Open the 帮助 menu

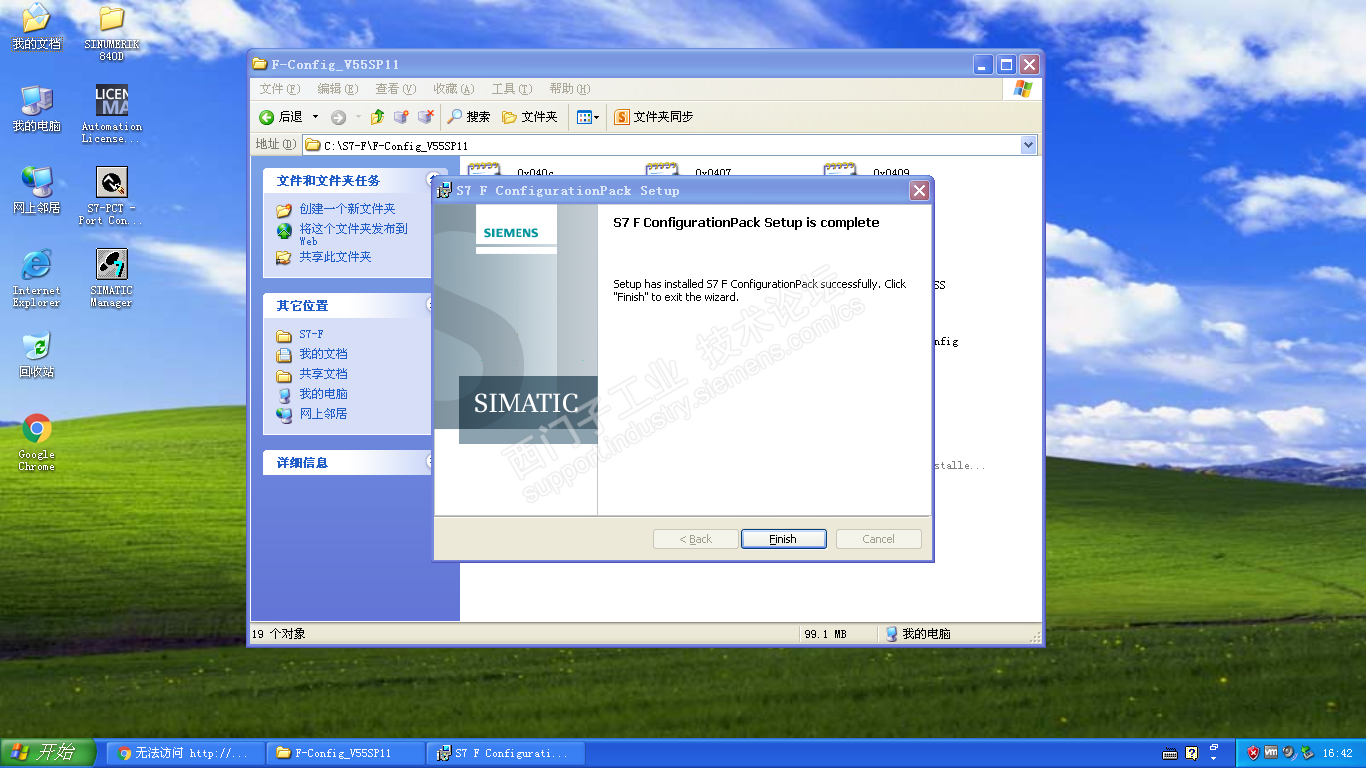click(x=569, y=89)
